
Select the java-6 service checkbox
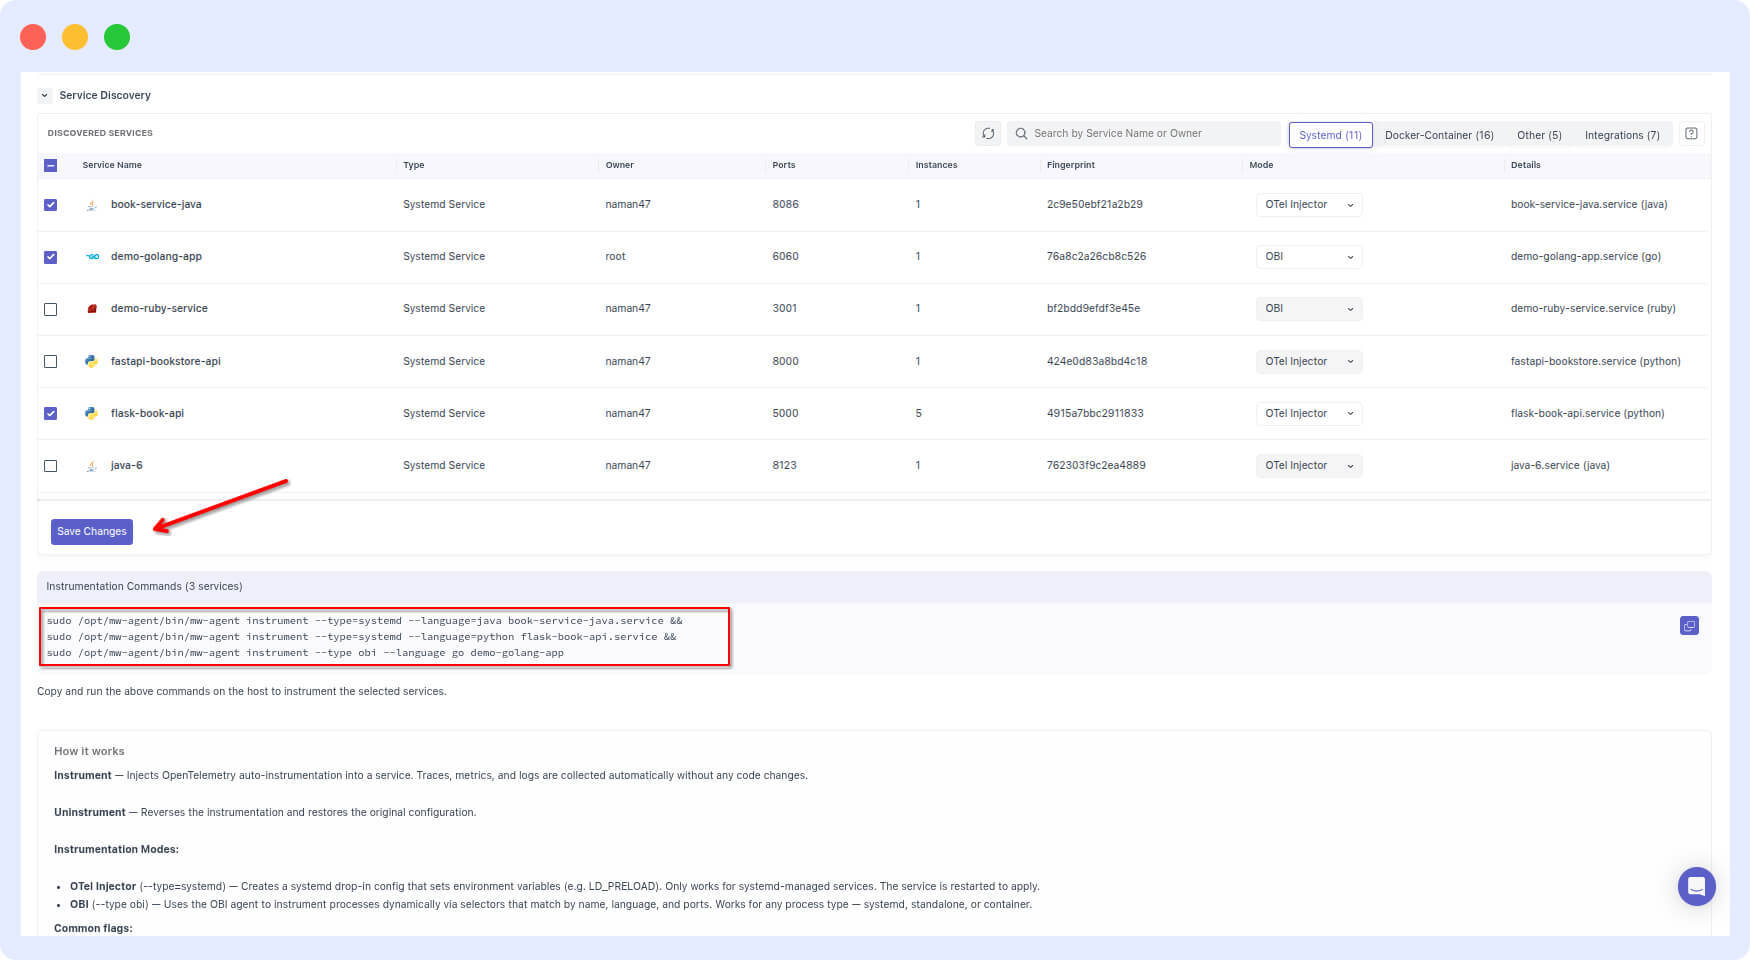[x=50, y=466]
